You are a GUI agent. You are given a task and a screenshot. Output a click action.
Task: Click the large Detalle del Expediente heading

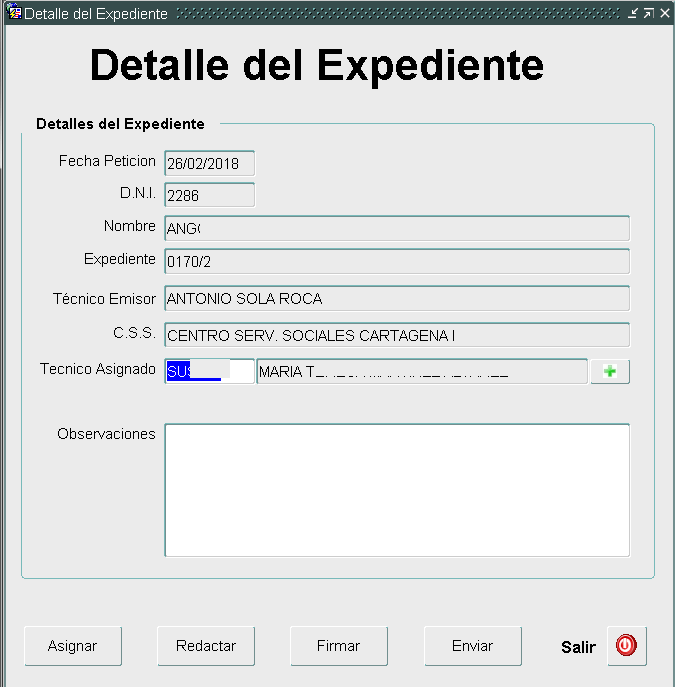317,65
